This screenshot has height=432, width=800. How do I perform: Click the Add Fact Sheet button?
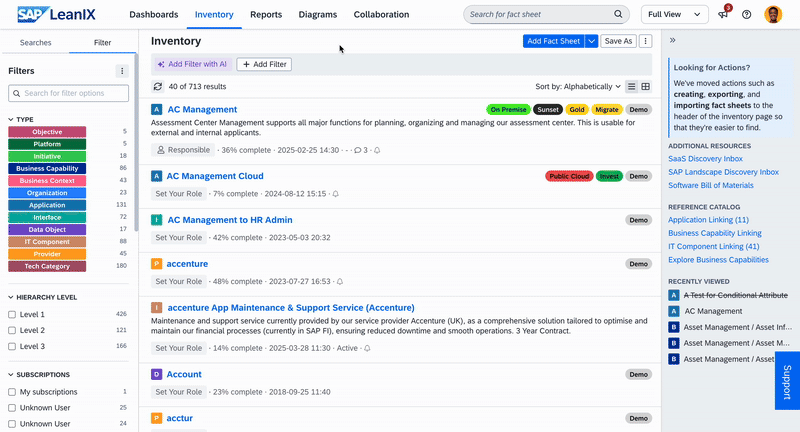tap(554, 41)
